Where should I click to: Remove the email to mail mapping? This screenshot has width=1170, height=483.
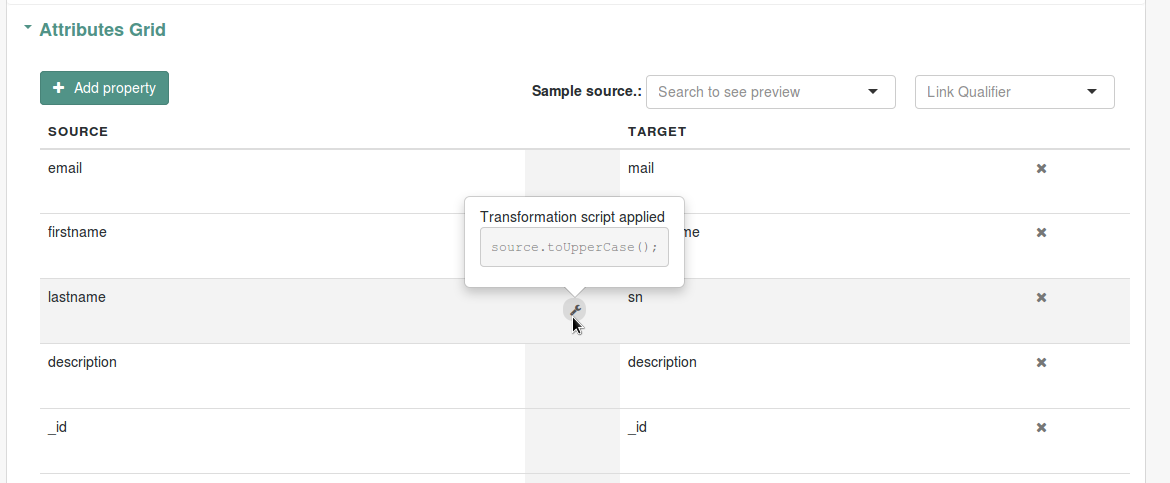tap(1041, 169)
